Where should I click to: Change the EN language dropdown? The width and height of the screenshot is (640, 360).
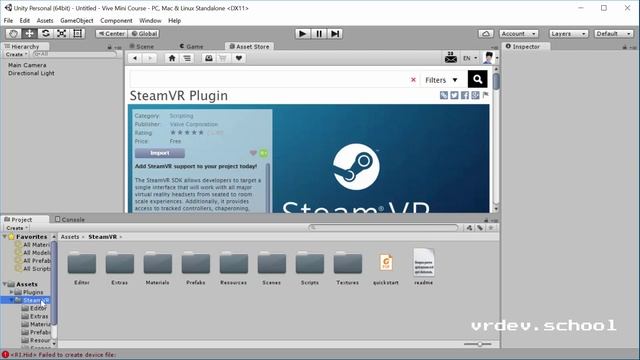[x=470, y=58]
